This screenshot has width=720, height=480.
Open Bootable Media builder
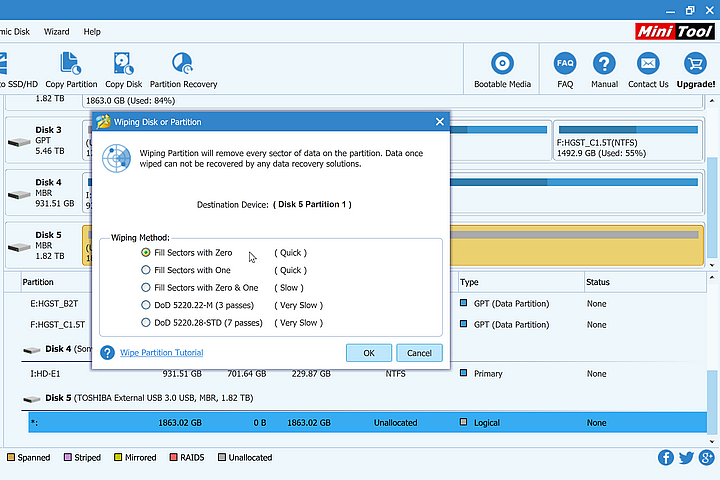502,70
